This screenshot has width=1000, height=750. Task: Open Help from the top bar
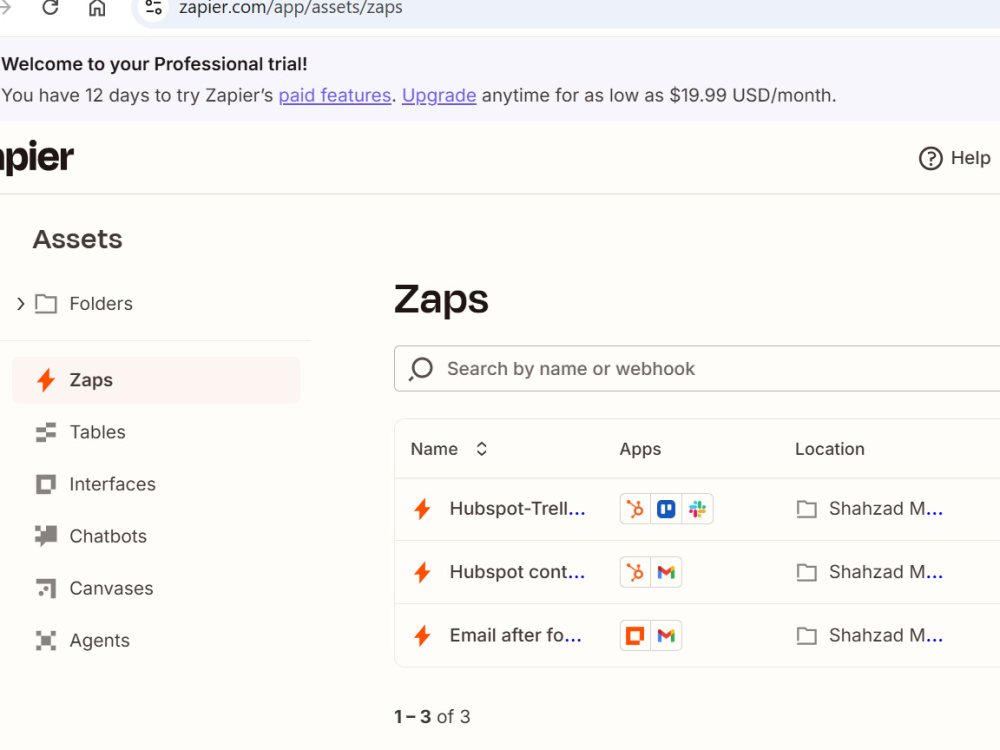[x=955, y=158]
